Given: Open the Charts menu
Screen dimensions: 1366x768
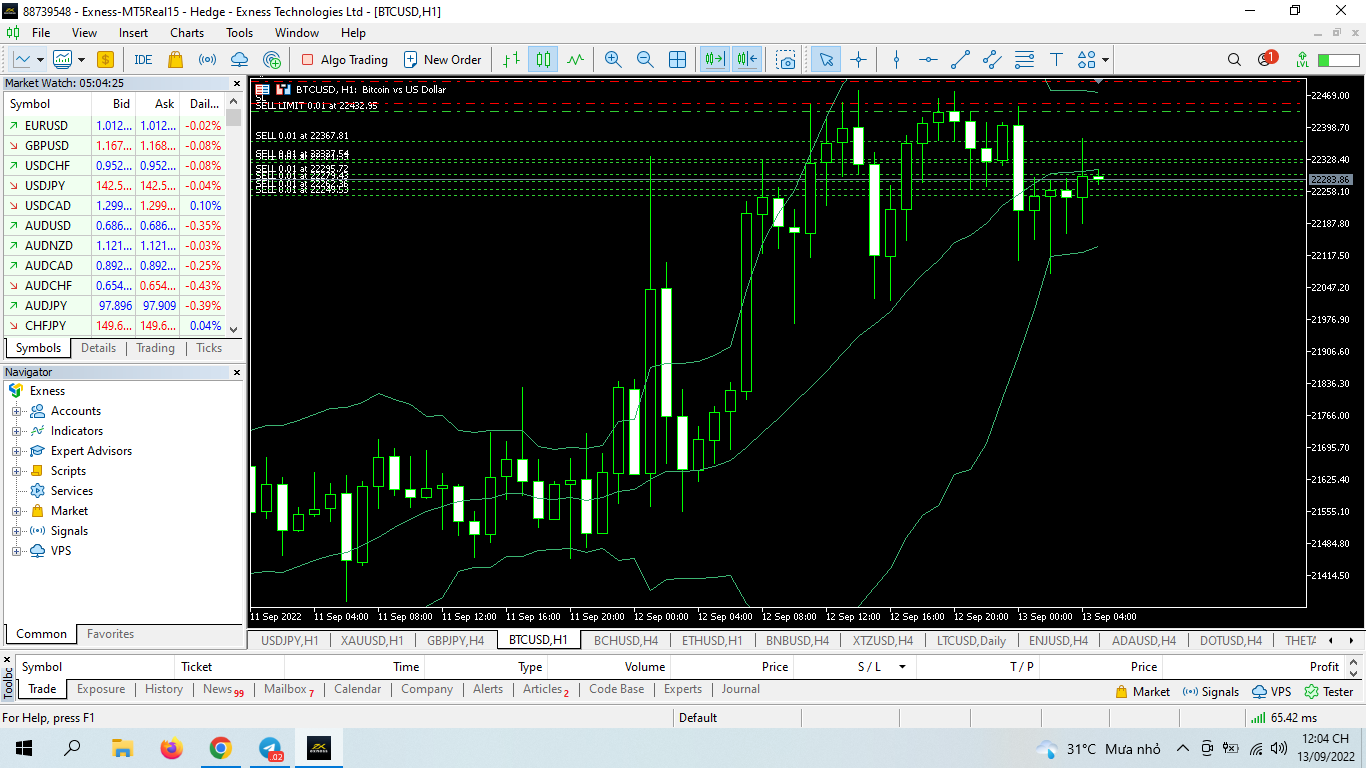Looking at the screenshot, I should pos(187,33).
